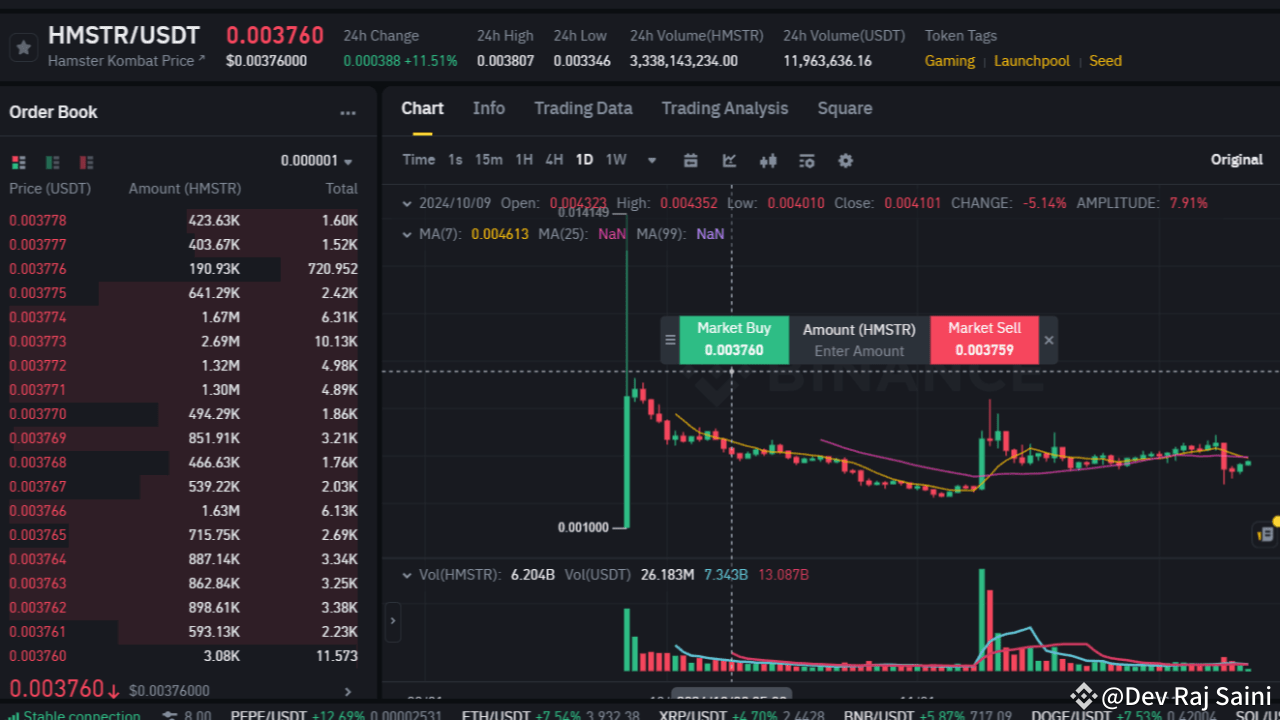1280x720 pixels.
Task: Click the Market Buy button
Action: point(734,340)
